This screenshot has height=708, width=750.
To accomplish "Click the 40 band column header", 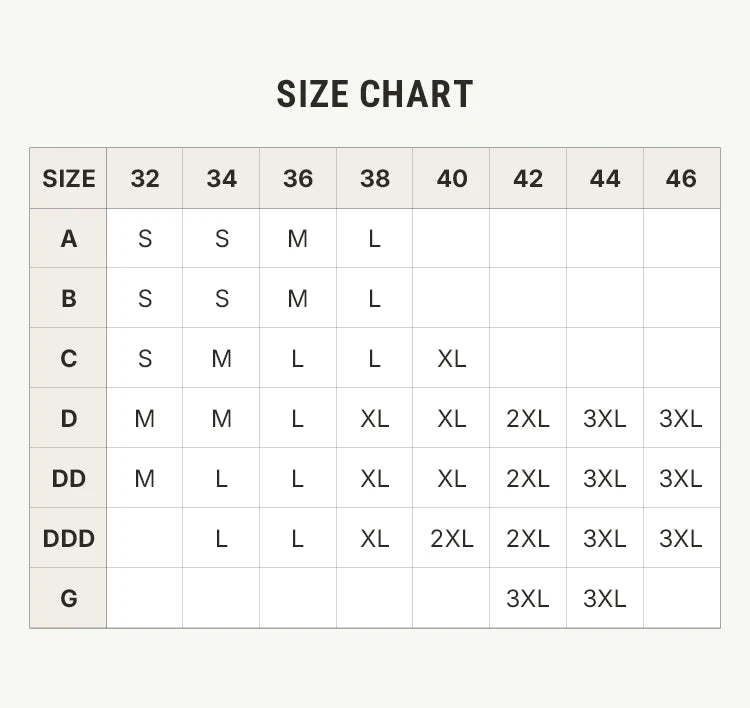I will (x=451, y=178).
